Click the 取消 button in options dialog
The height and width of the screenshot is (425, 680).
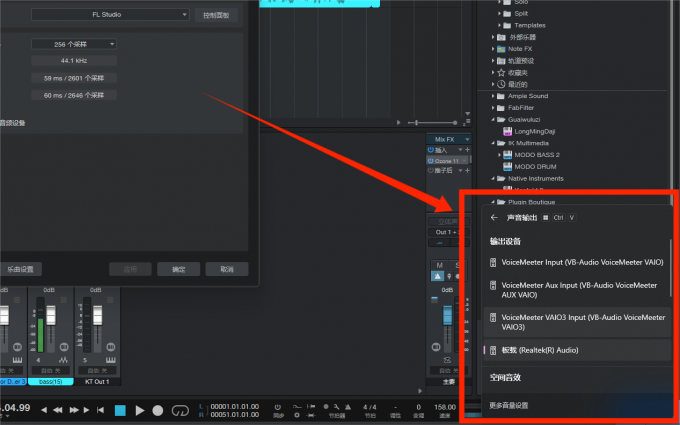pos(227,269)
